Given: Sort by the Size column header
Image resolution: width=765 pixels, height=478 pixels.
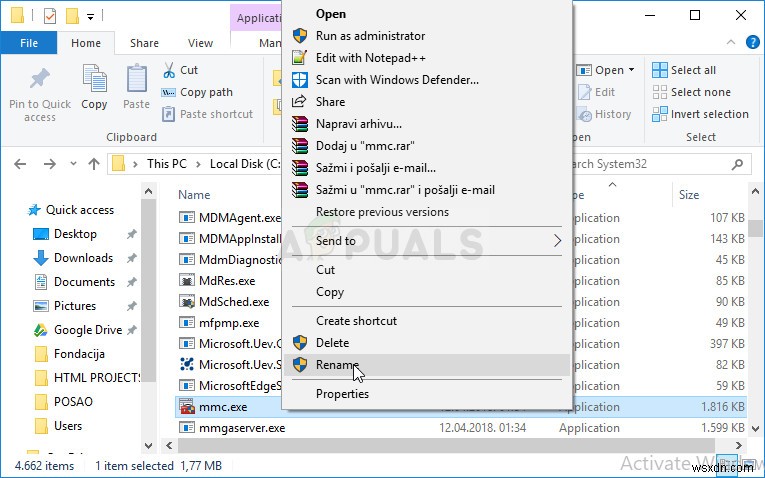Looking at the screenshot, I should pyautogui.click(x=689, y=195).
